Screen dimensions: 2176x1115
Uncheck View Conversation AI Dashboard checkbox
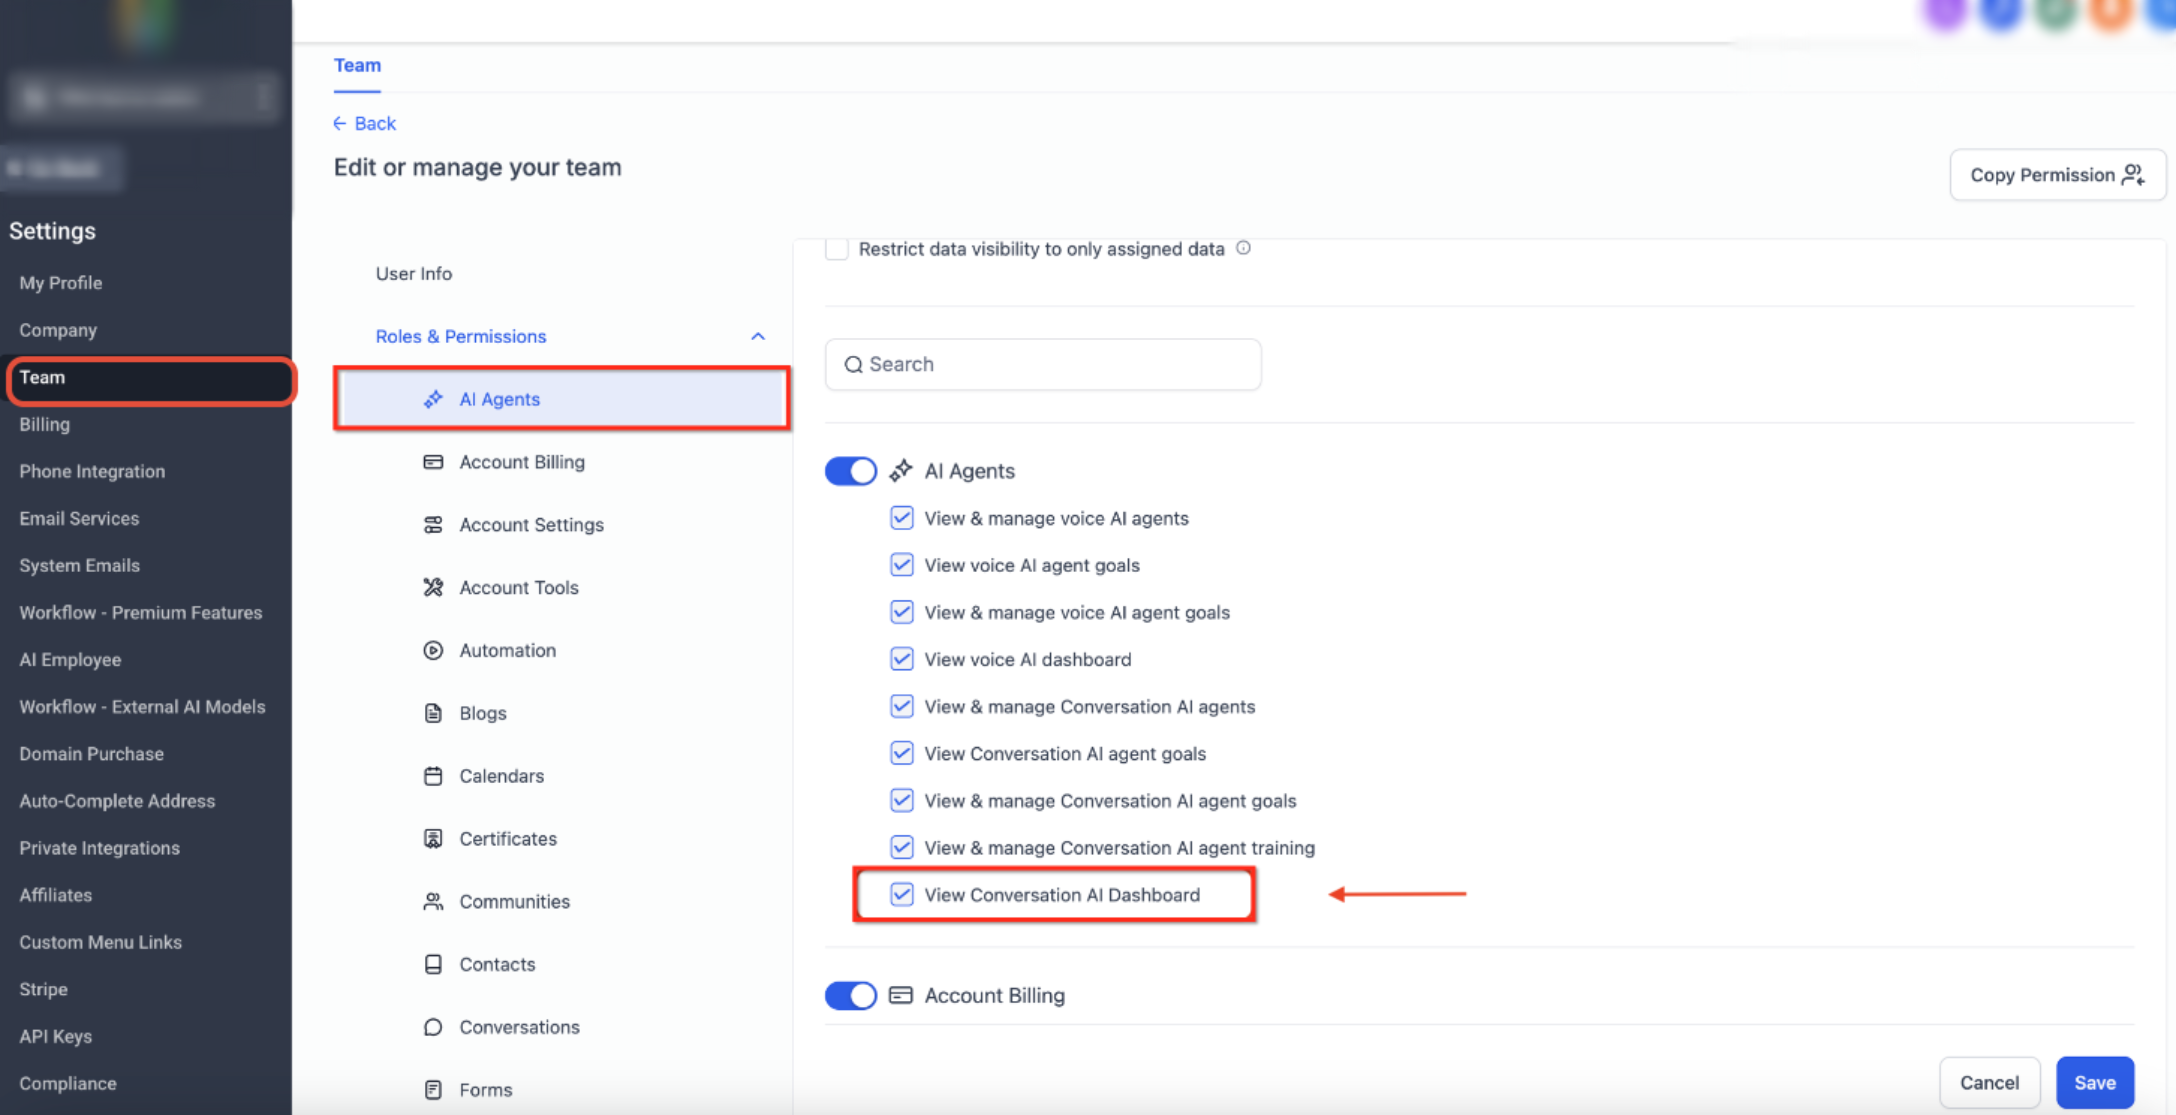902,894
